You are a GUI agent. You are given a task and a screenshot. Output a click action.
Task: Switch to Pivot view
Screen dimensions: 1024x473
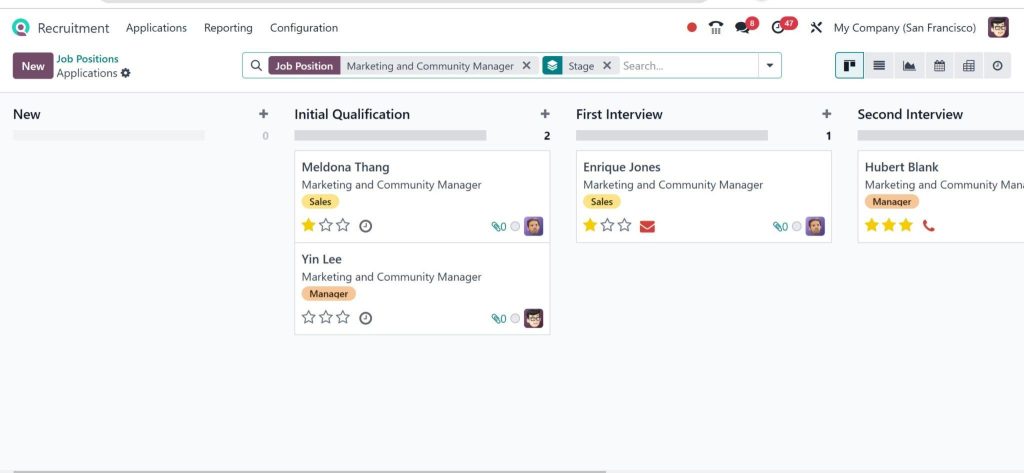click(x=968, y=65)
